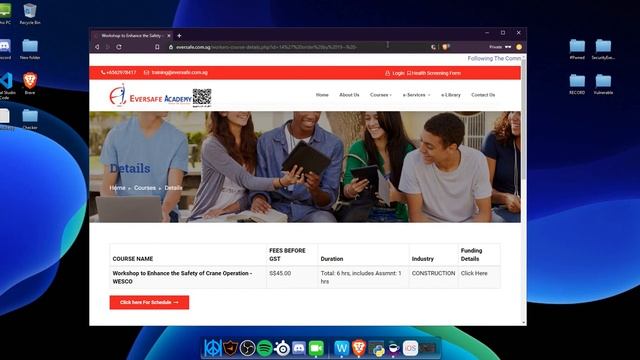The image size is (640, 360).
Task: Go back using browser back arrow
Action: [x=97, y=47]
